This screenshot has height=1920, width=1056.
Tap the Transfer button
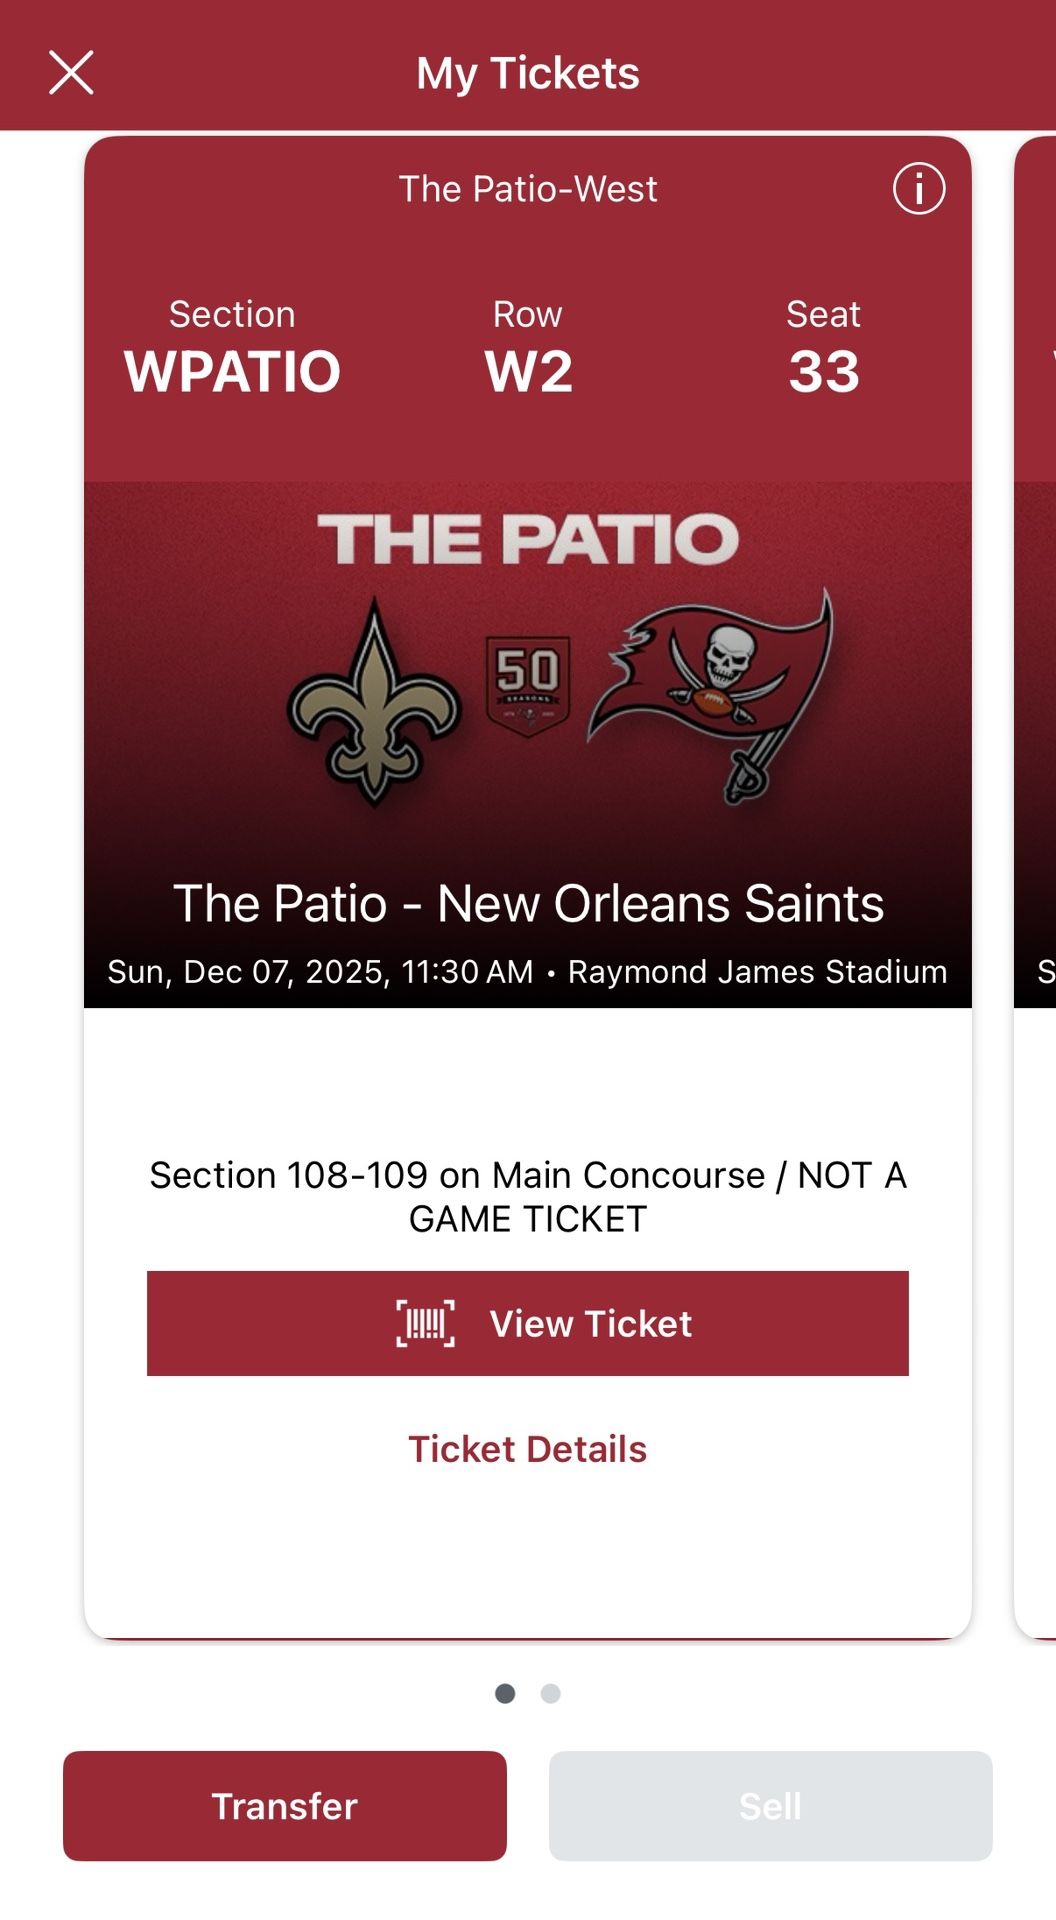pos(283,1806)
